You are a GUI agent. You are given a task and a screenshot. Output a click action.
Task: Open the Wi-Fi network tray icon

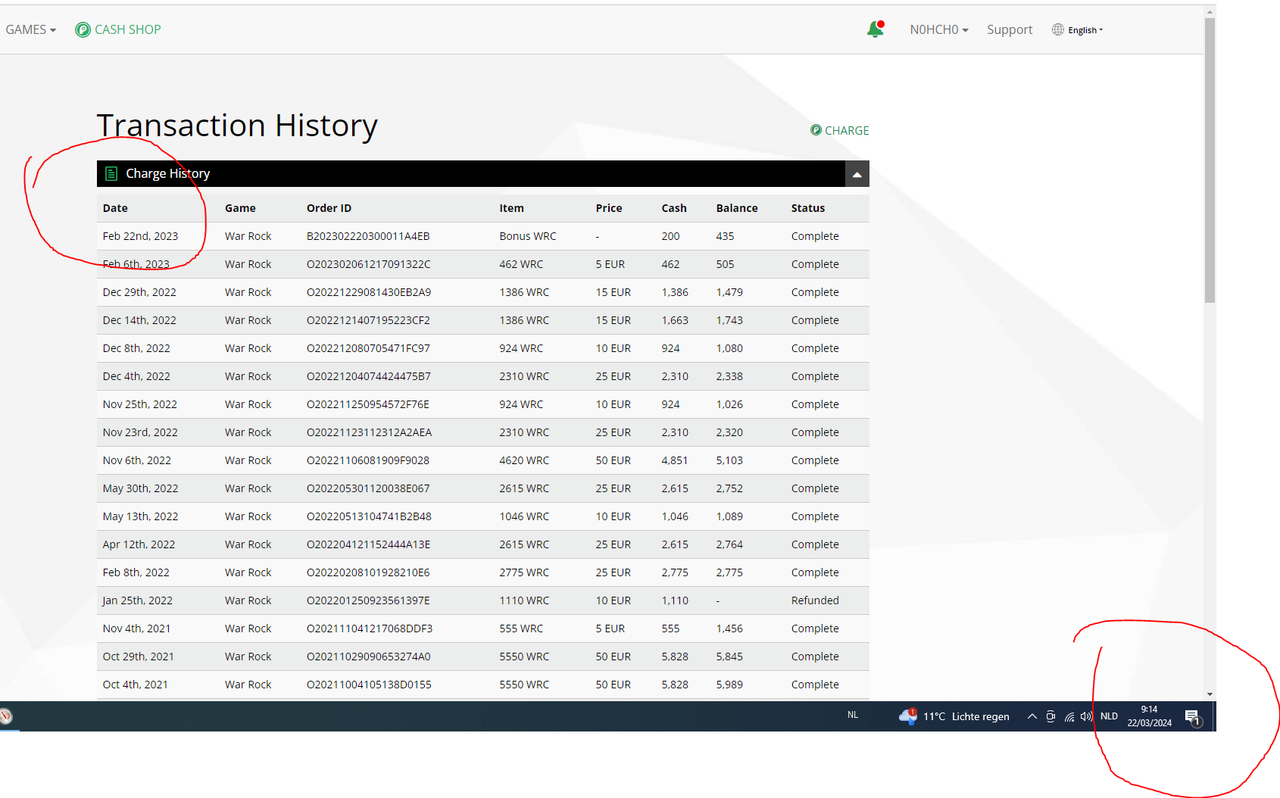(1069, 717)
